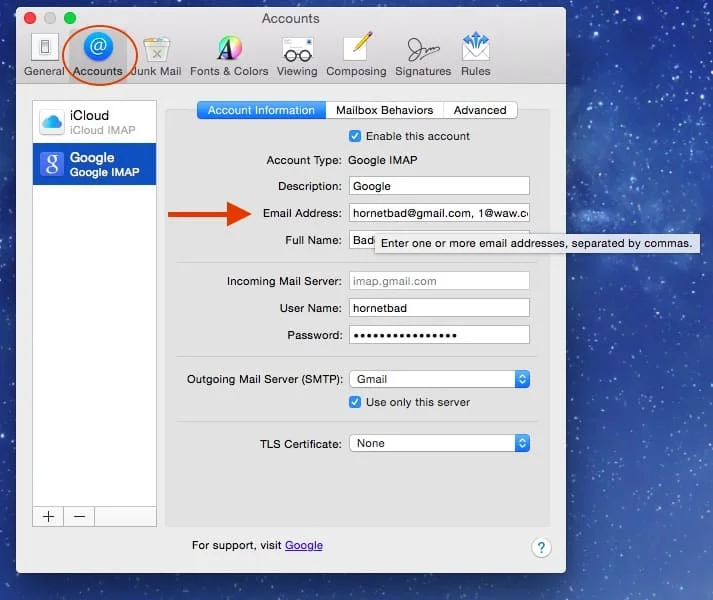This screenshot has height=600, width=713.
Task: Toggle the Enable this account checkbox
Action: click(355, 136)
